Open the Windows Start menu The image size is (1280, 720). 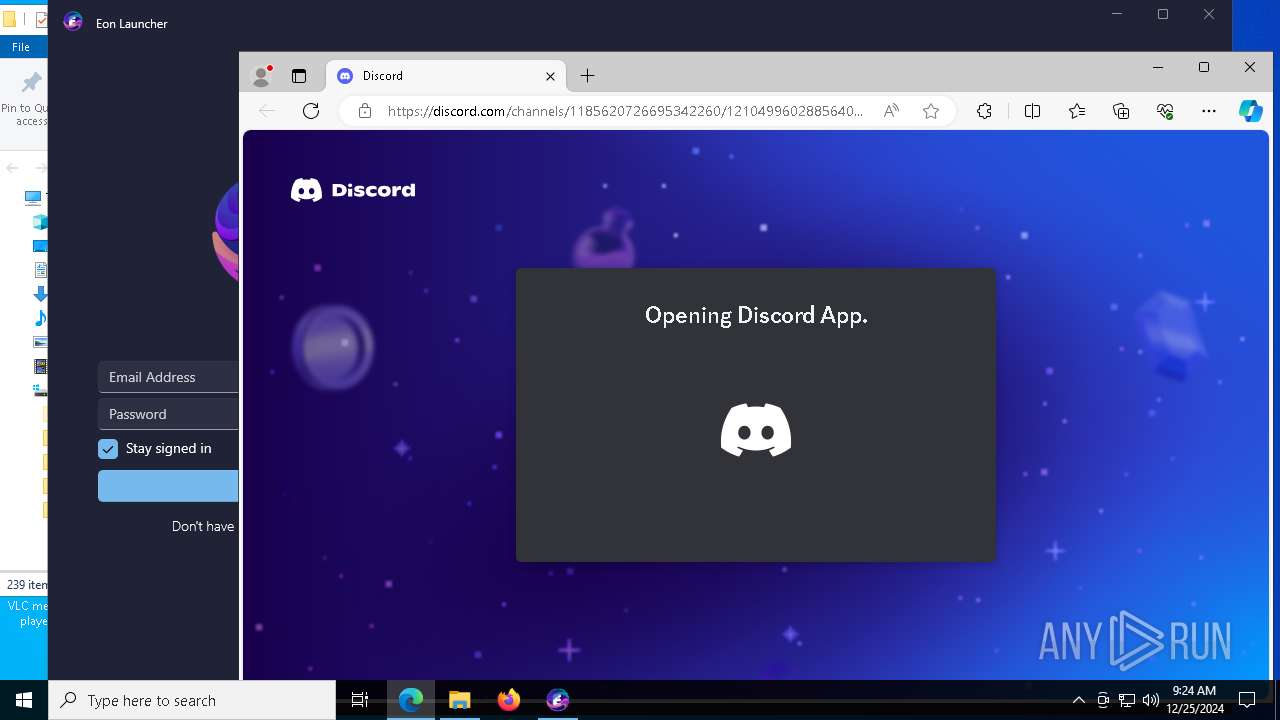coord(24,700)
